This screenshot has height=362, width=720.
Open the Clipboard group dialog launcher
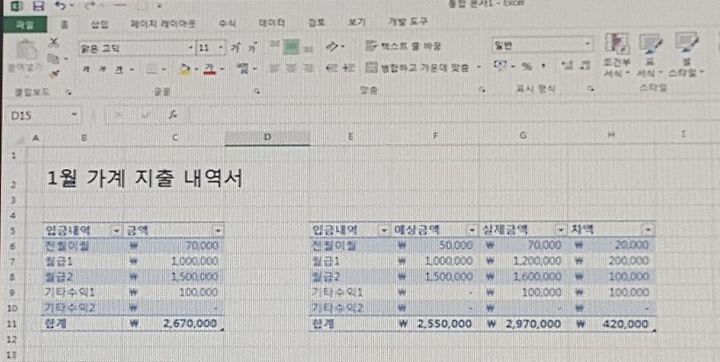[x=69, y=92]
